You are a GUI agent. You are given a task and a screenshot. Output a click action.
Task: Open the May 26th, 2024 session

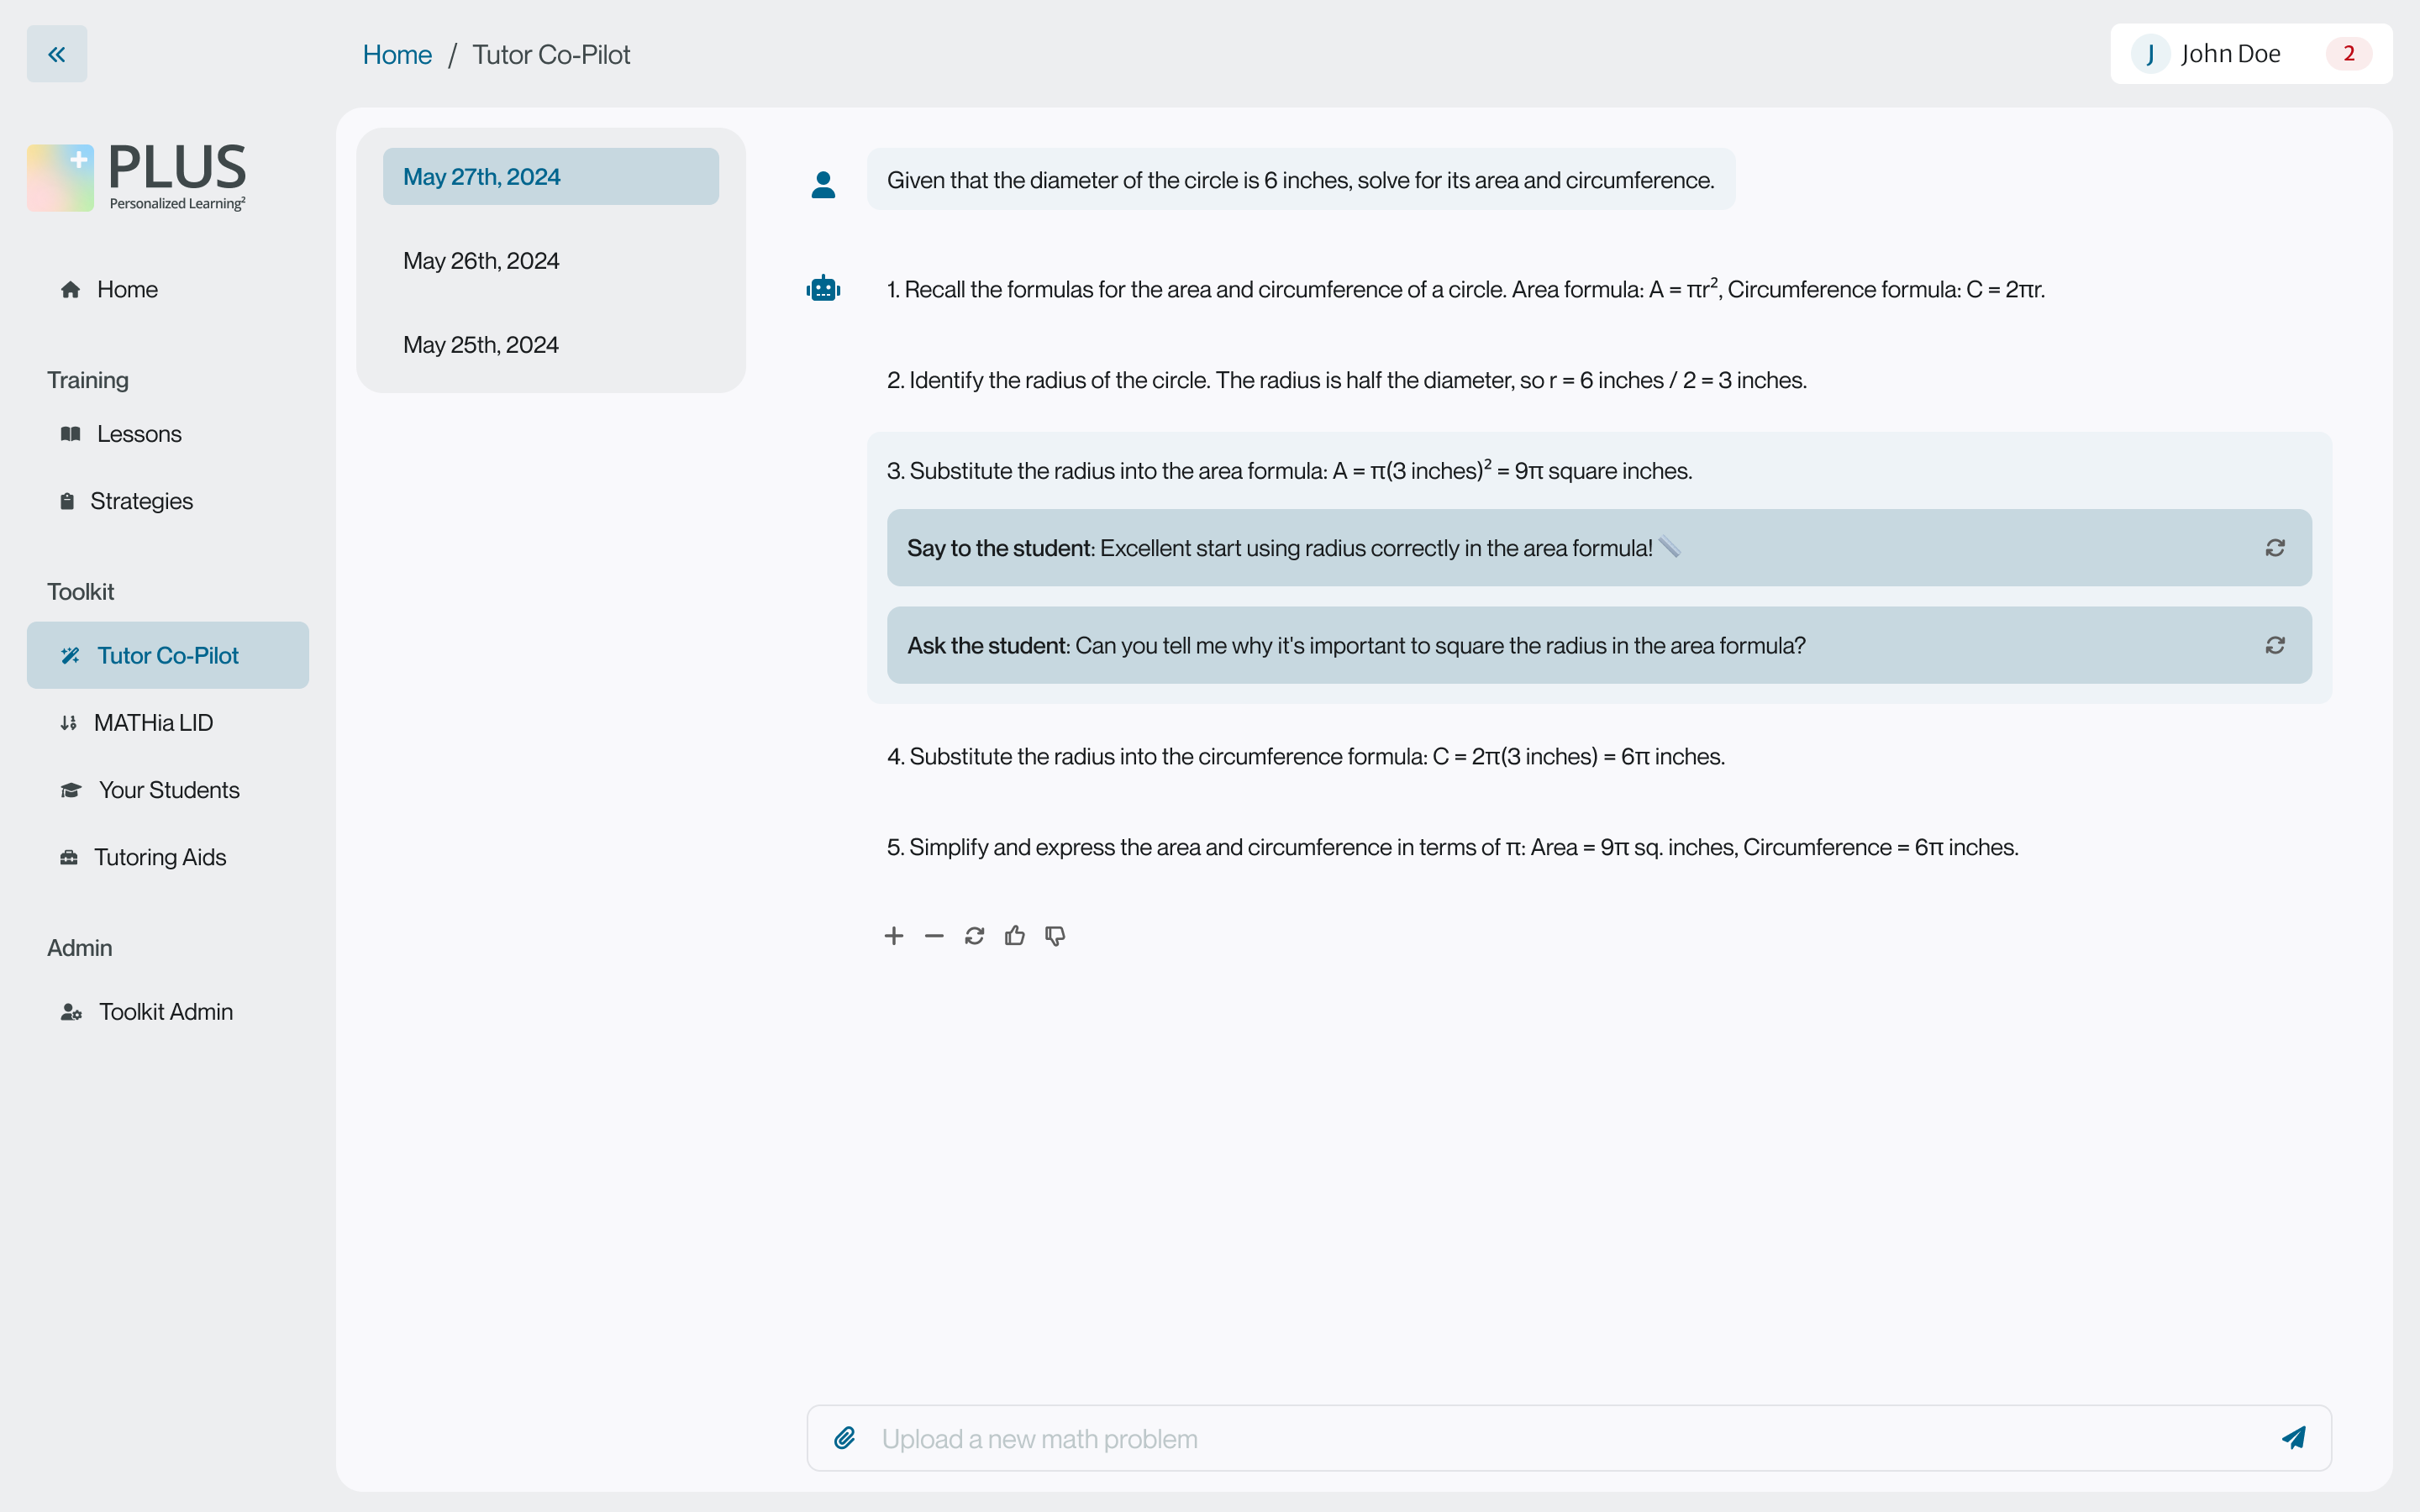point(481,261)
